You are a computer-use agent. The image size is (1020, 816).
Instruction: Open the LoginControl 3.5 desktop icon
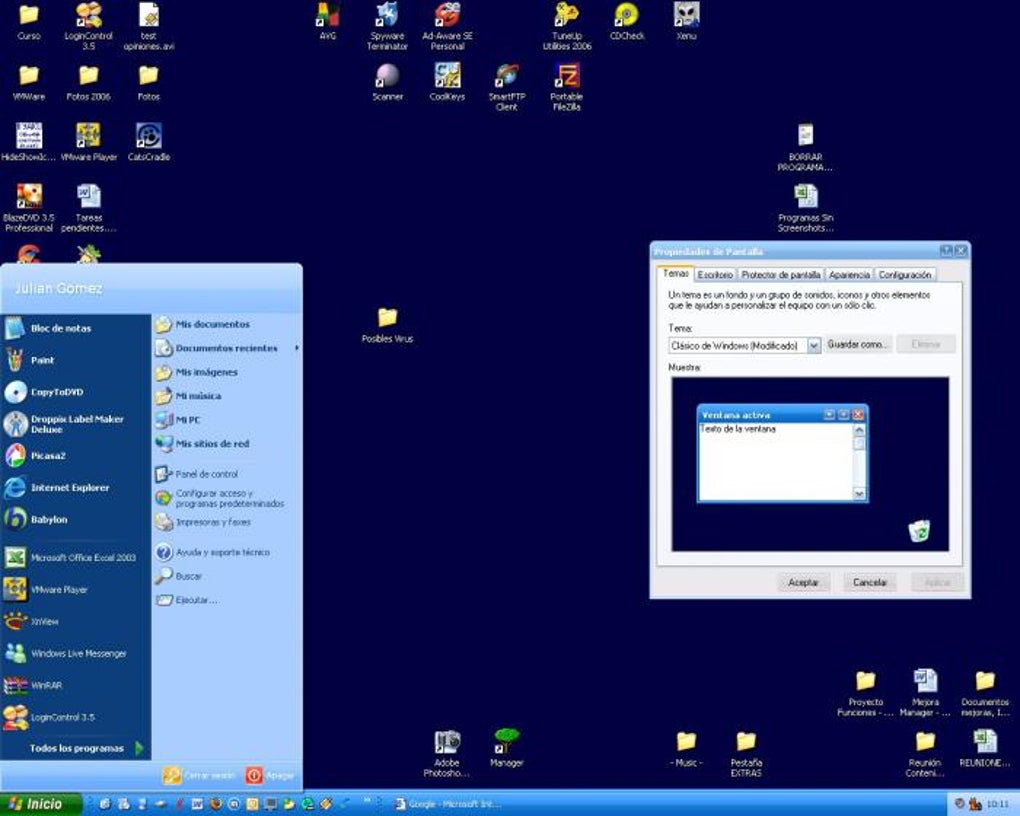click(x=88, y=26)
